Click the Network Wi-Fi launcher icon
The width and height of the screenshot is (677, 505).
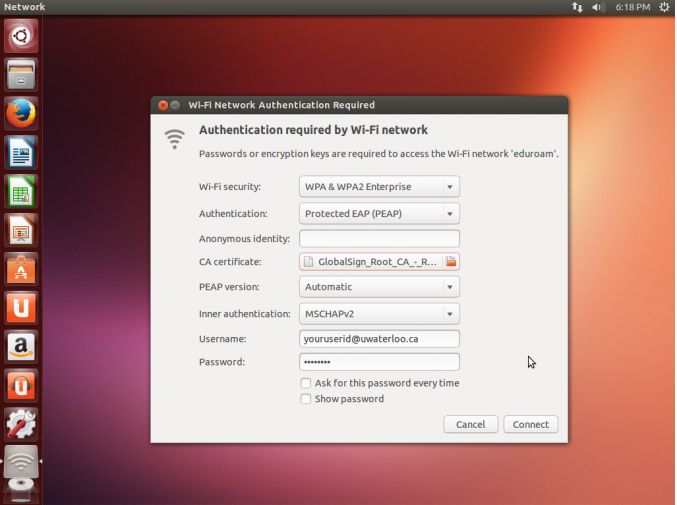(x=21, y=462)
